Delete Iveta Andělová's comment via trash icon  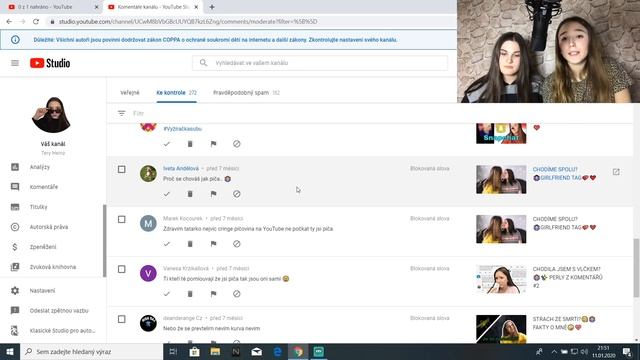point(190,194)
